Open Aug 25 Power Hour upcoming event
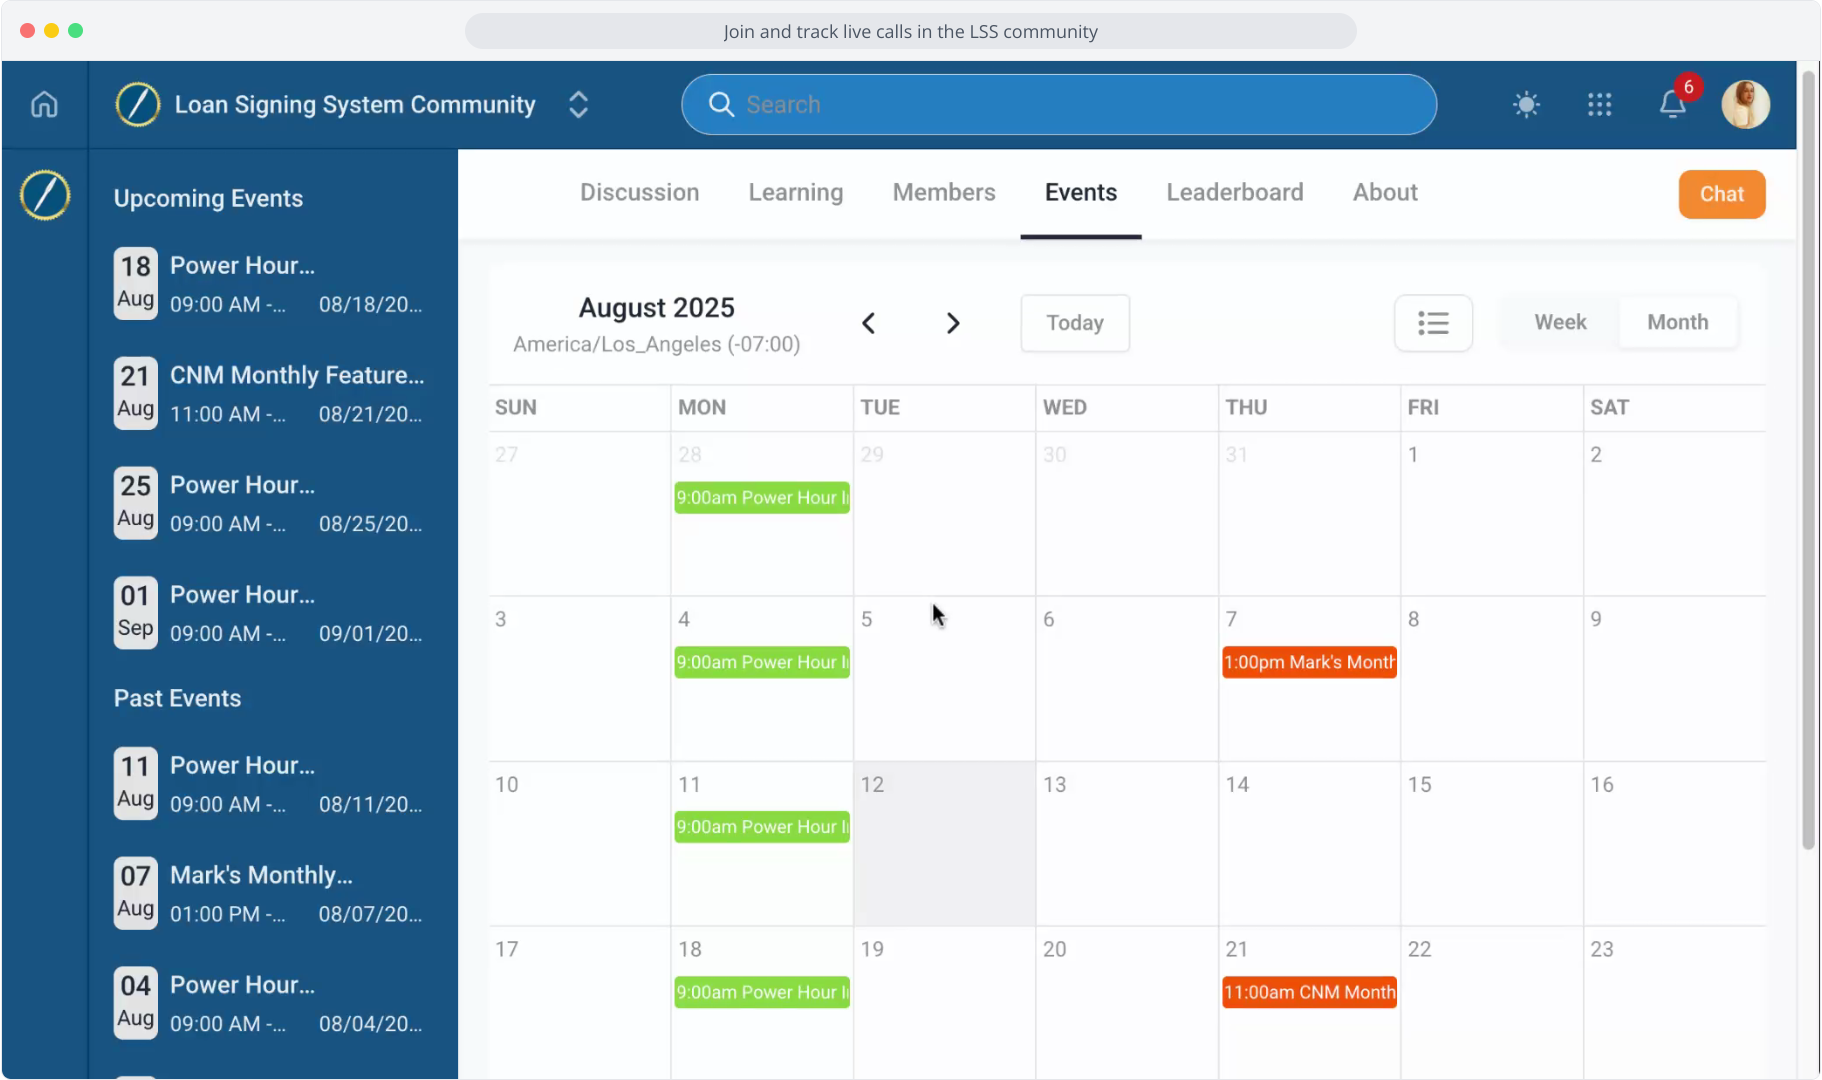The height and width of the screenshot is (1080, 1822). [x=270, y=504]
